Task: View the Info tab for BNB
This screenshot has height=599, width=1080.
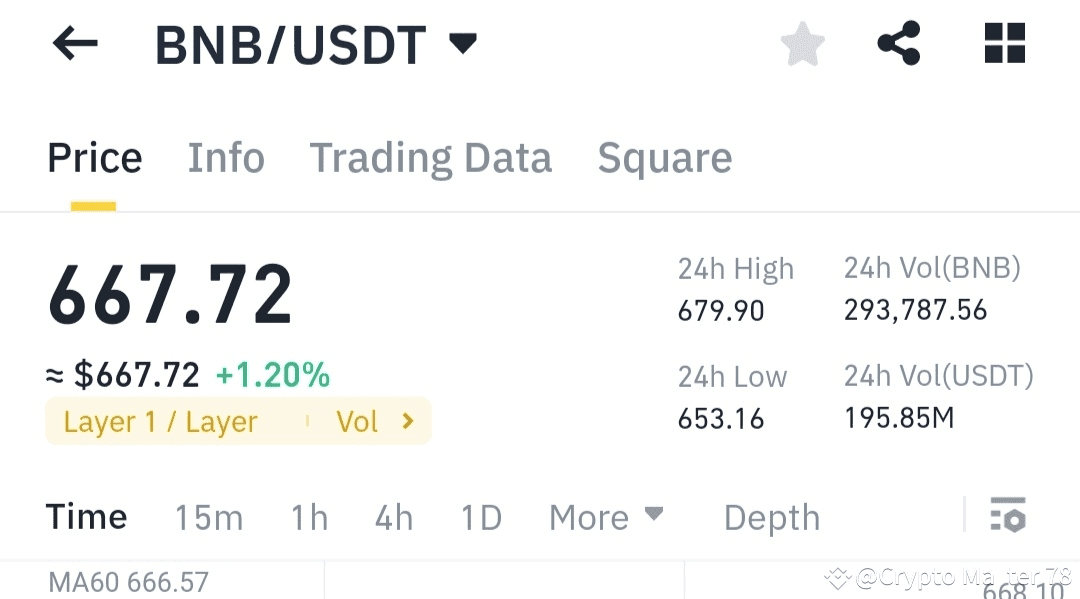Action: 226,157
